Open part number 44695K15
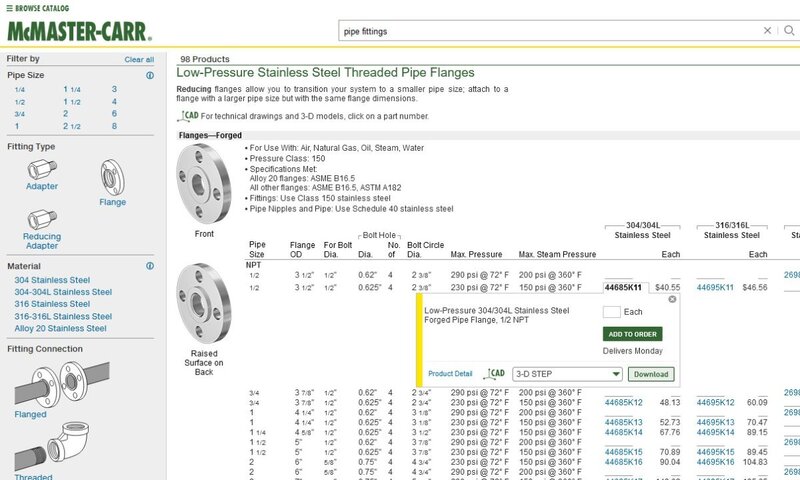Viewport: 800px width, 480px height. coord(715,452)
